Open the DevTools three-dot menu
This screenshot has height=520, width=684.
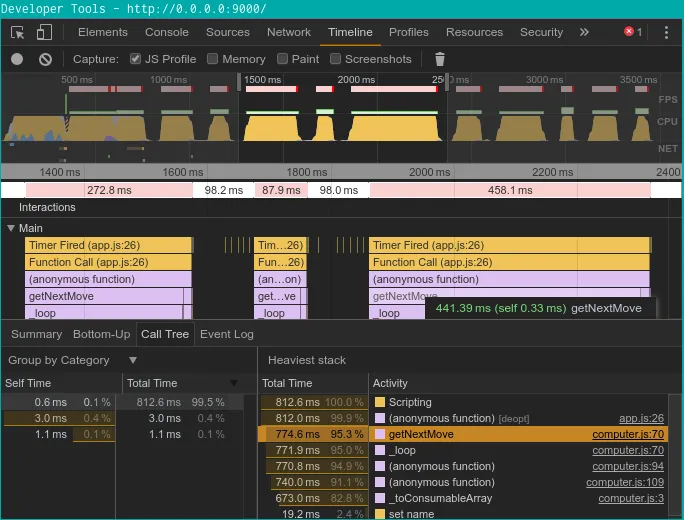pyautogui.click(x=666, y=32)
